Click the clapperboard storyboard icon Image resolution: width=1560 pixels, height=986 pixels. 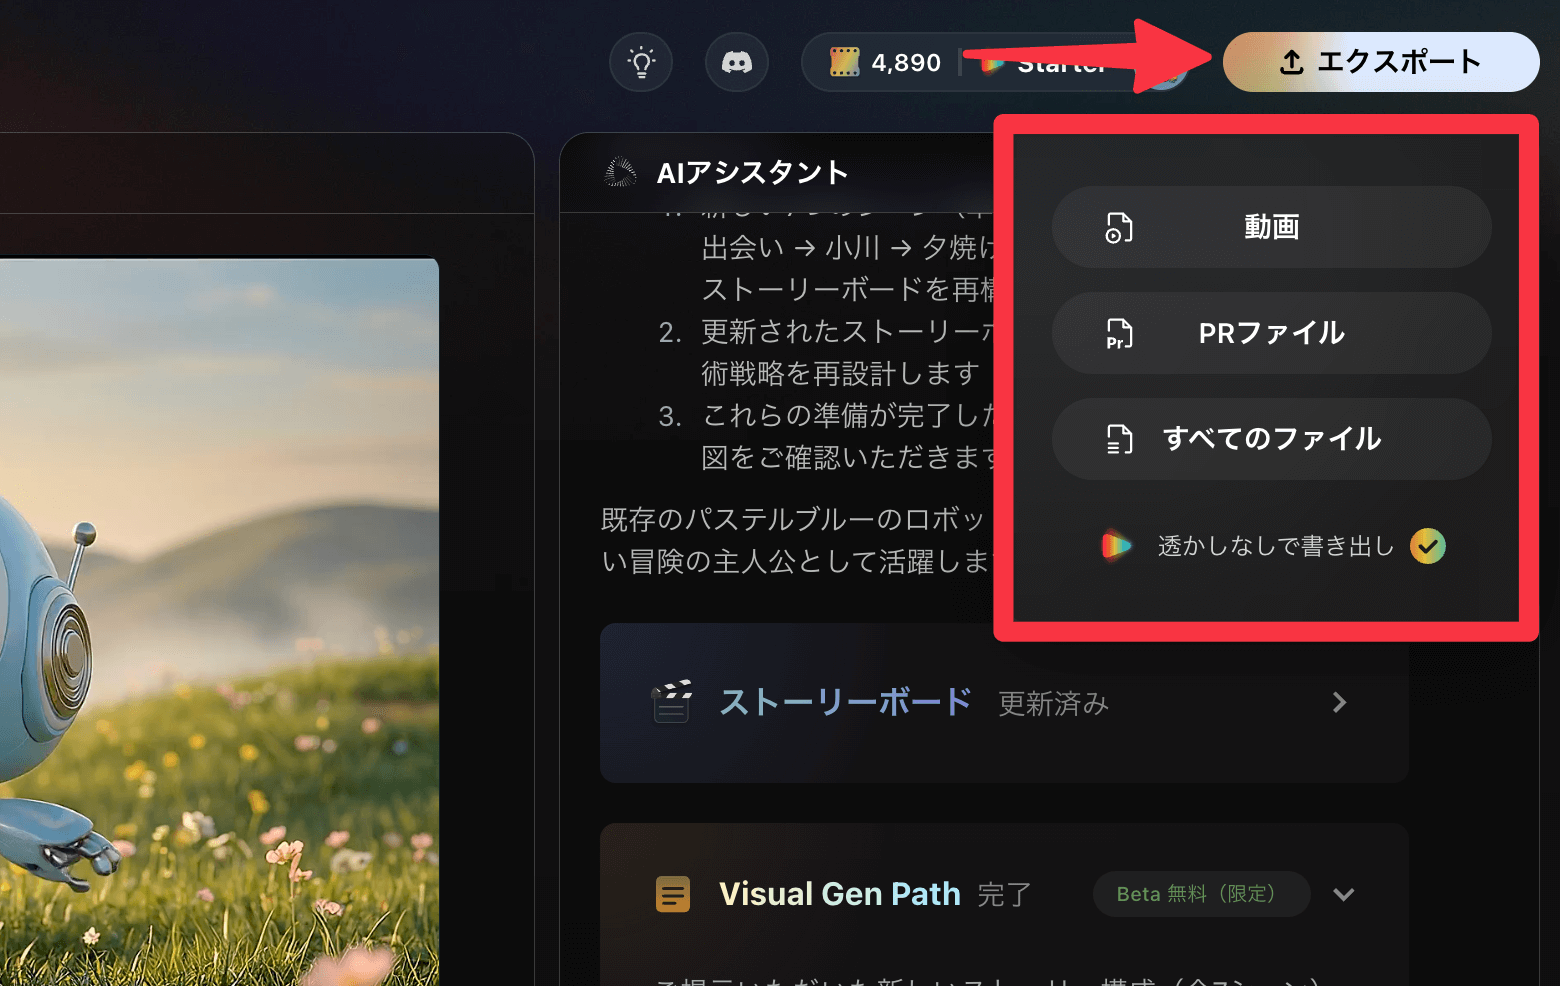(672, 702)
